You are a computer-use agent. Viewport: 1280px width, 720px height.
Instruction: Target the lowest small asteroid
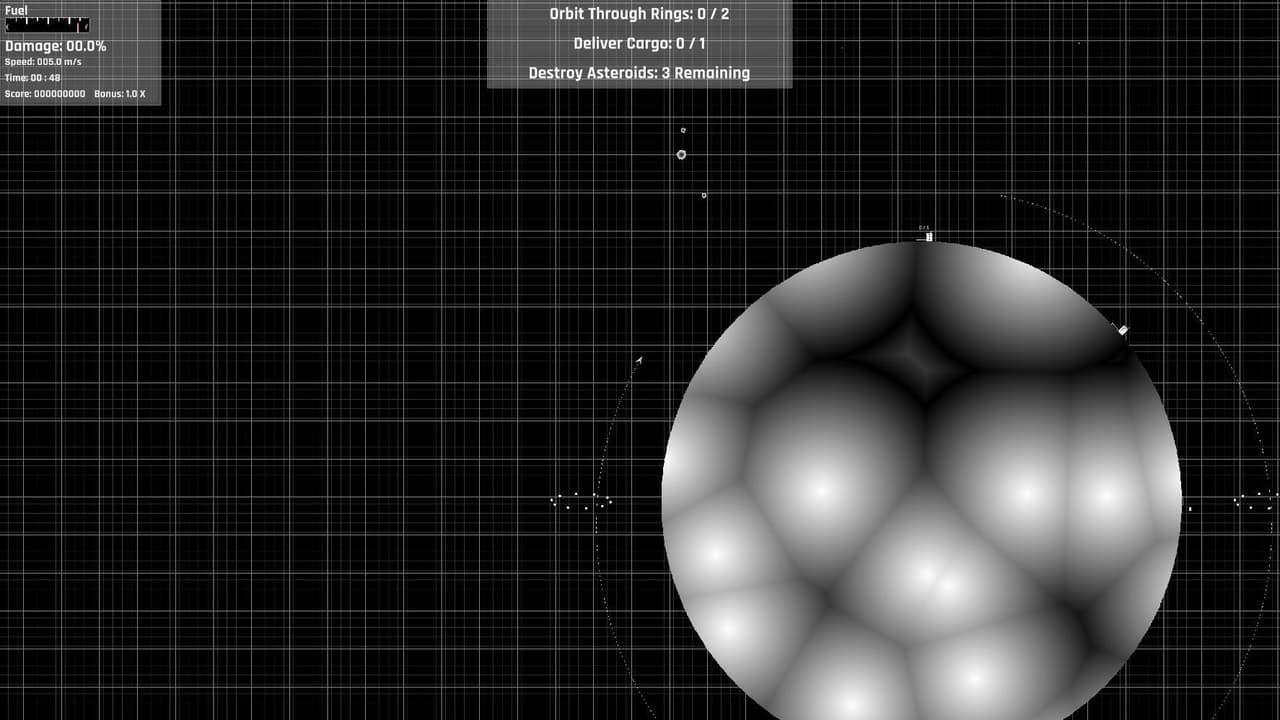point(704,195)
